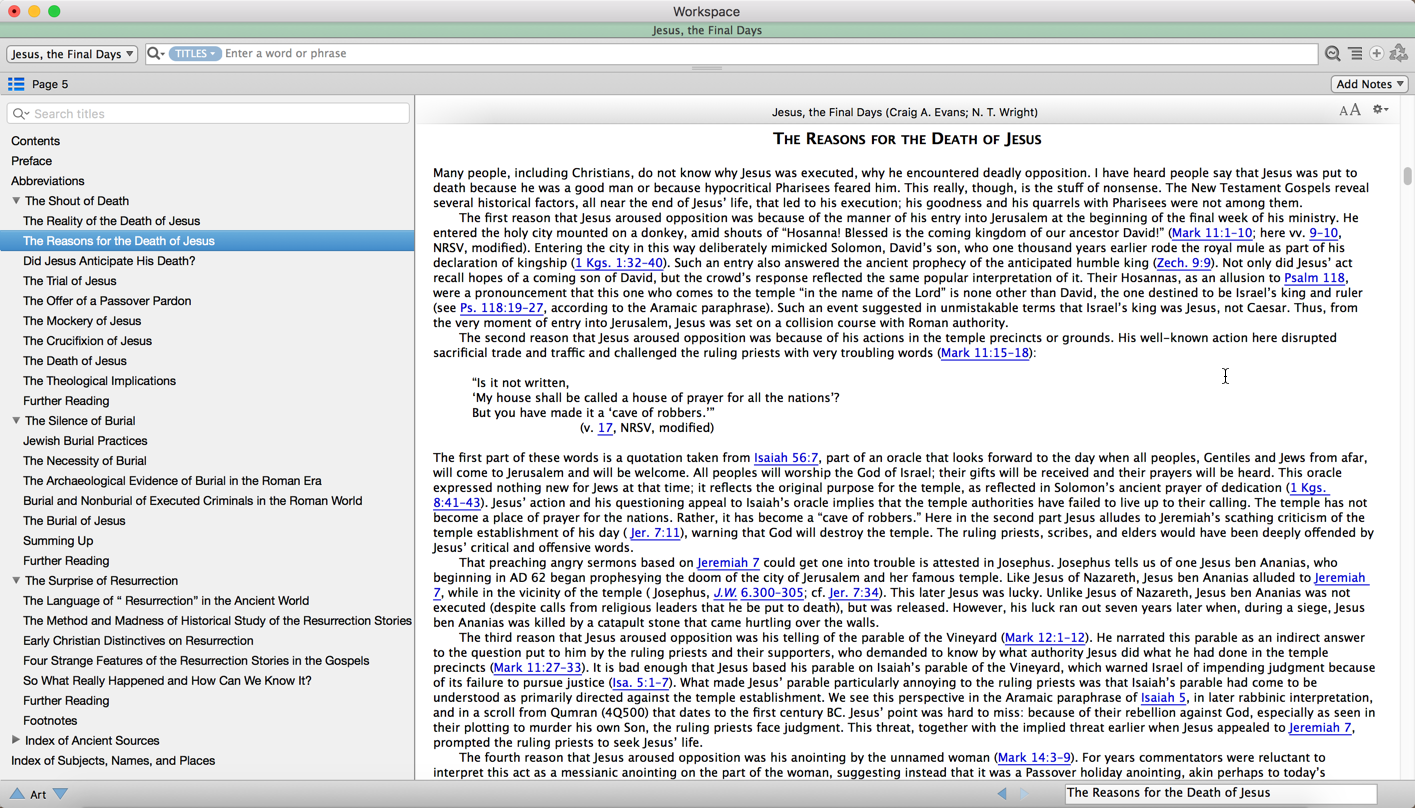Click the Art label in the bottom bar
Screen dimensions: 1415x808
point(38,794)
